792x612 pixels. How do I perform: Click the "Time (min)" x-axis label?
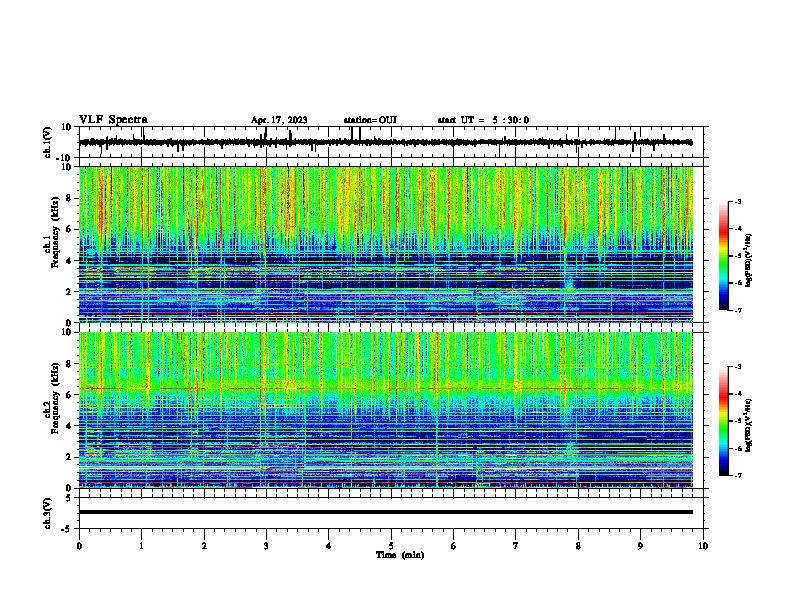pos(400,555)
